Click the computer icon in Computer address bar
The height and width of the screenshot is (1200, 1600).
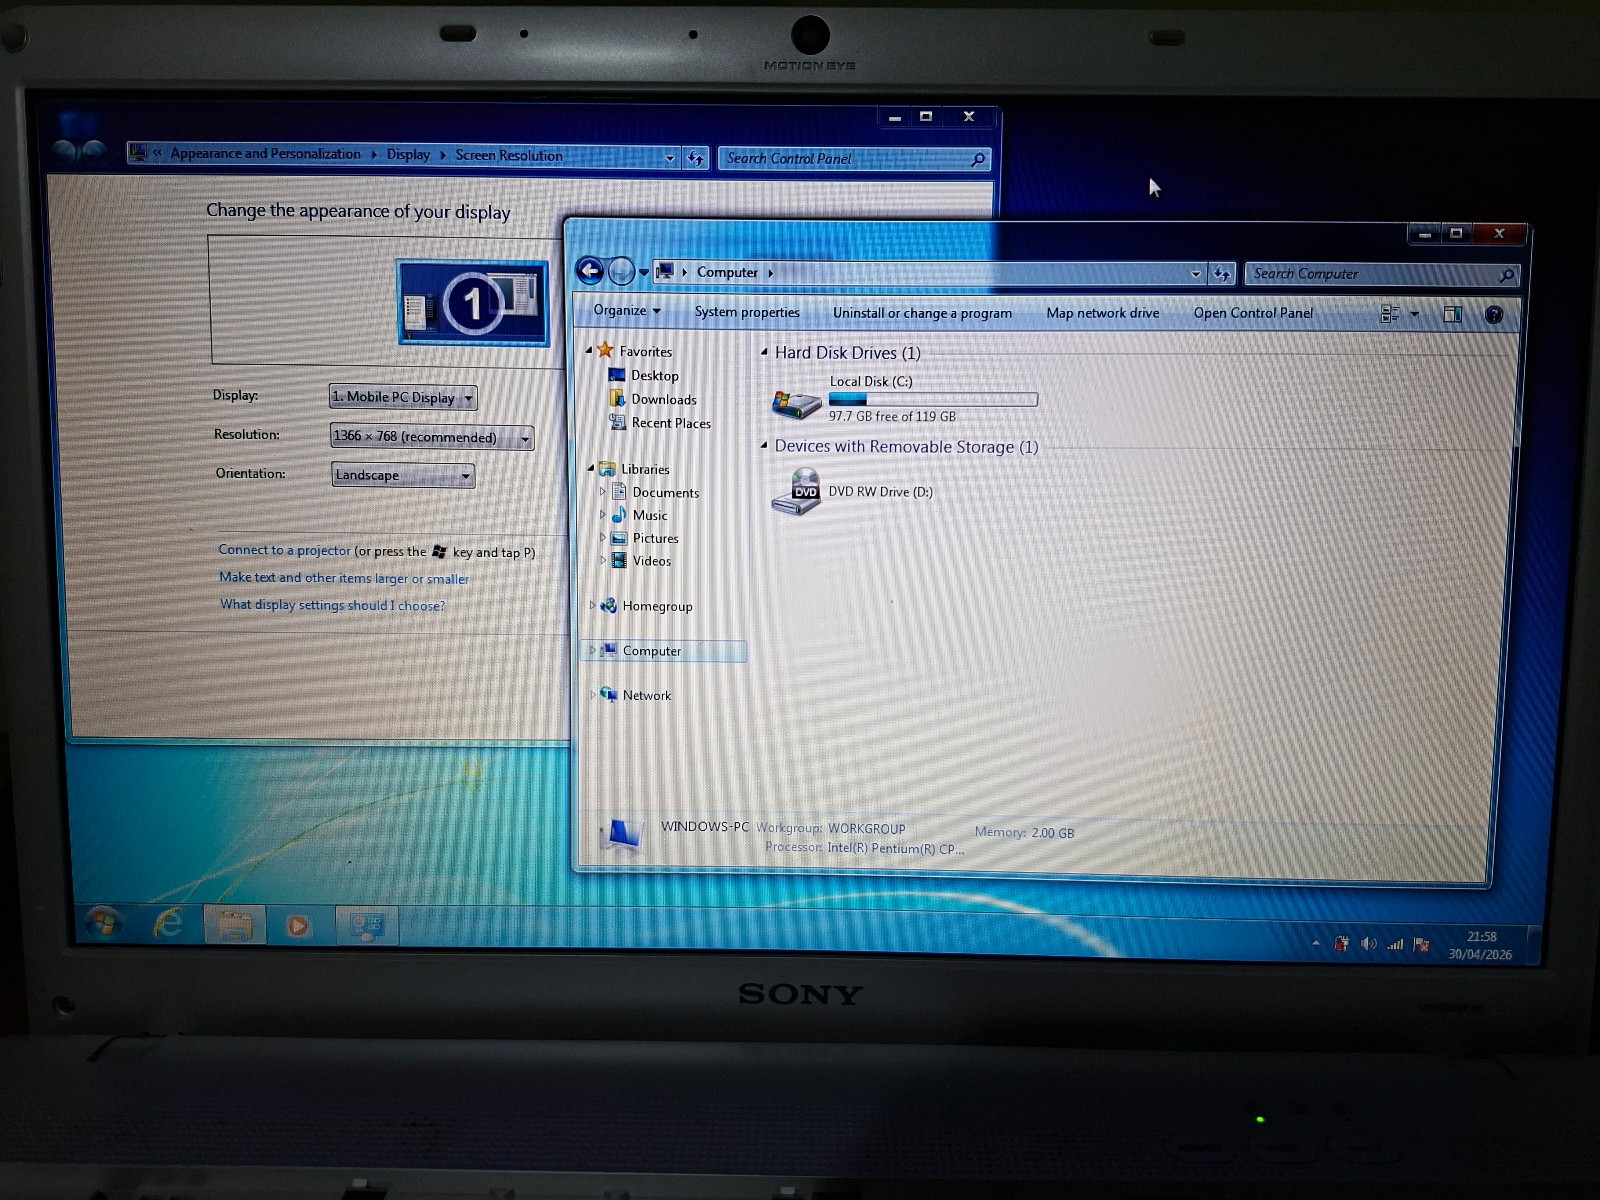[x=664, y=271]
